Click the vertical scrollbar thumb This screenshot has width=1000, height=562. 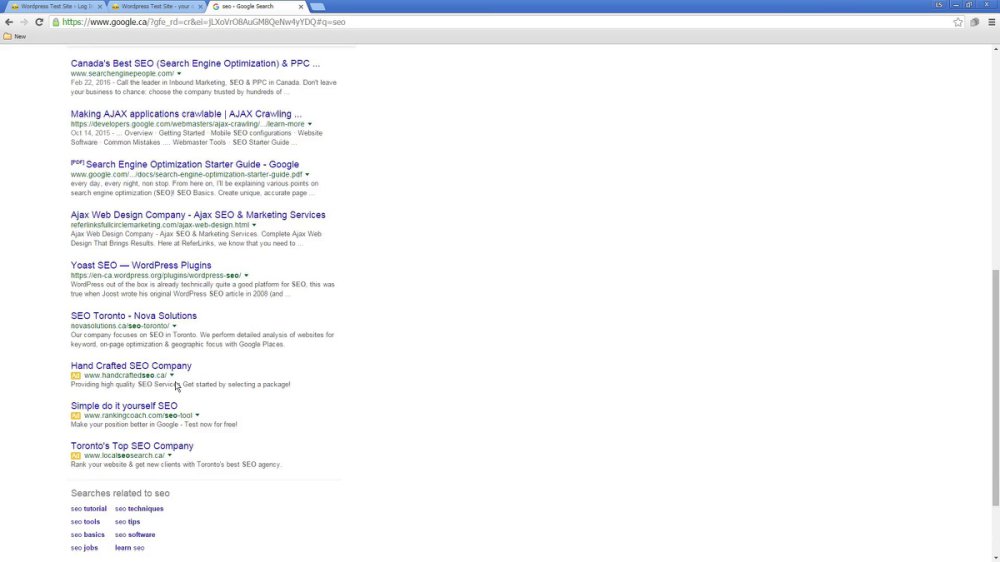(996, 388)
